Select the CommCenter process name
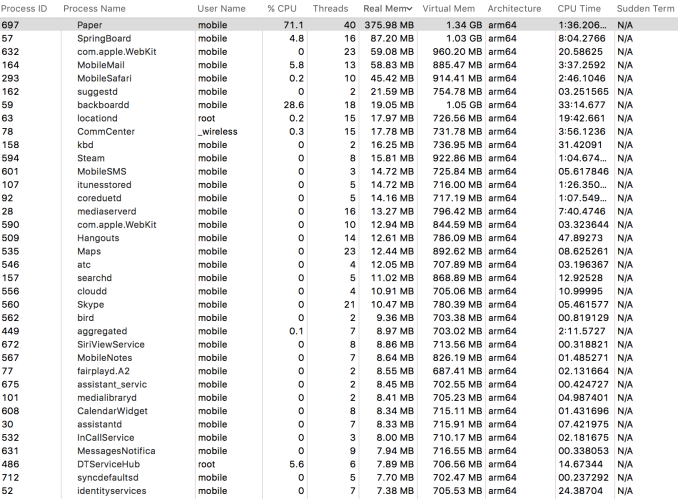The width and height of the screenshot is (678, 499). [106, 132]
